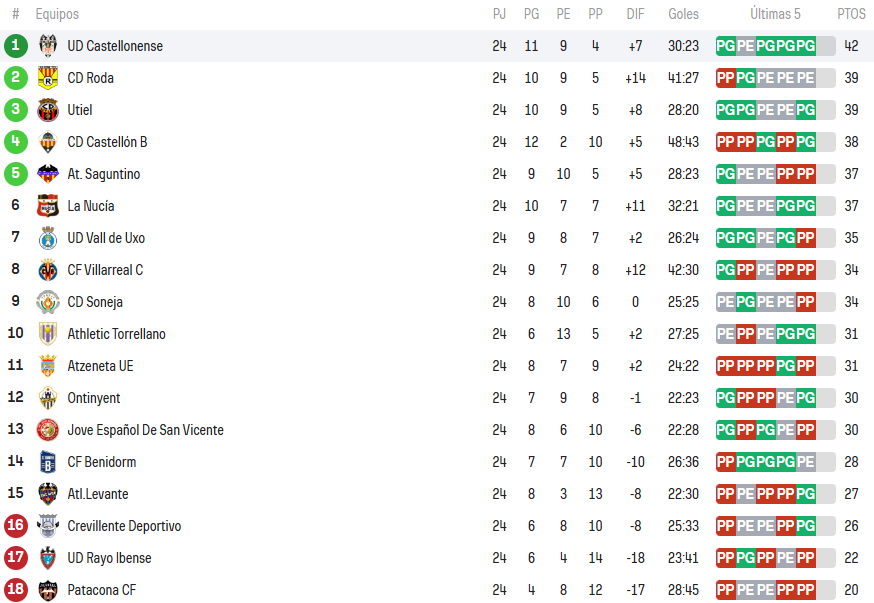Screen dimensions: 874x603
Task: Click the CD Roda crest icon
Action: [48, 78]
